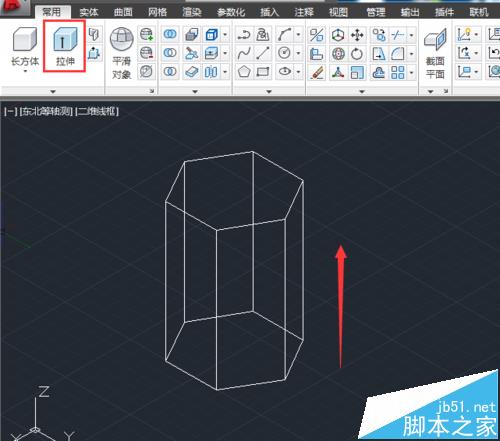
Task: Select the Ellipse draw tool
Action: point(284,72)
